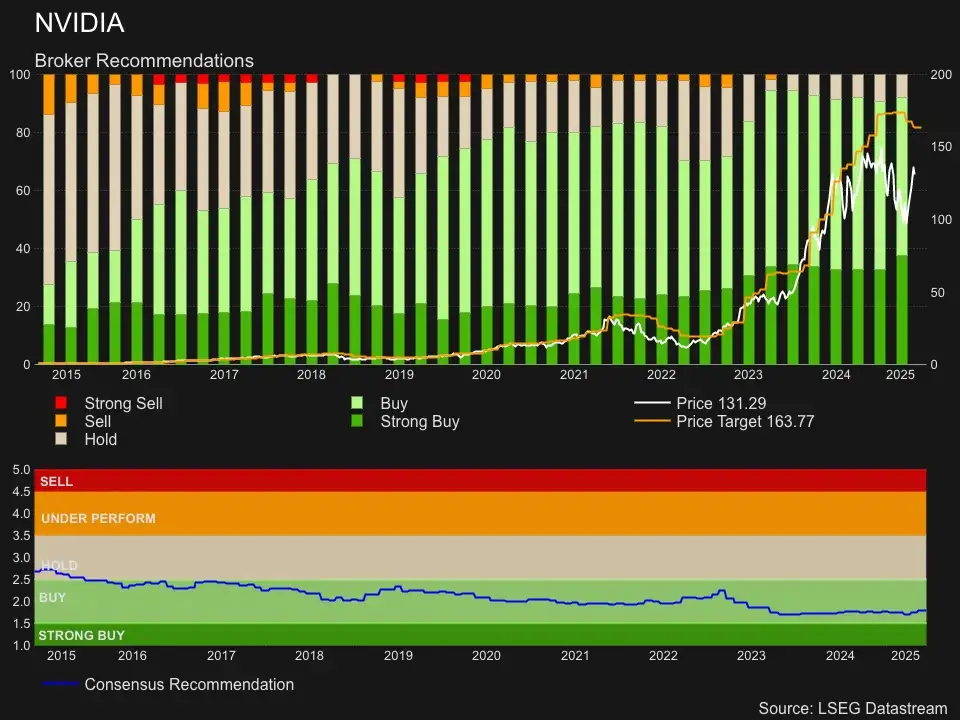Click the orange price target line's end
Image resolution: width=960 pixels, height=720 pixels.
point(919,127)
